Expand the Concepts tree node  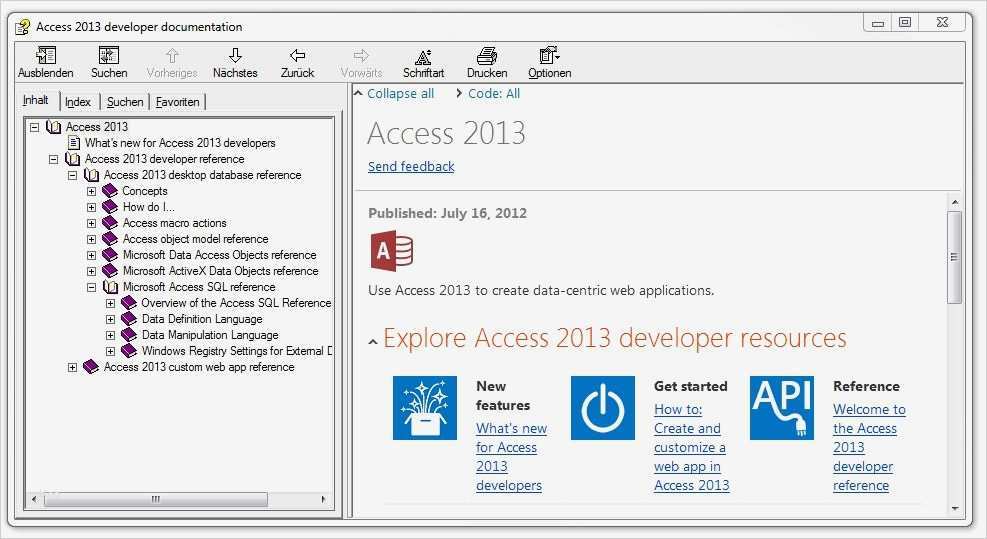coord(91,191)
